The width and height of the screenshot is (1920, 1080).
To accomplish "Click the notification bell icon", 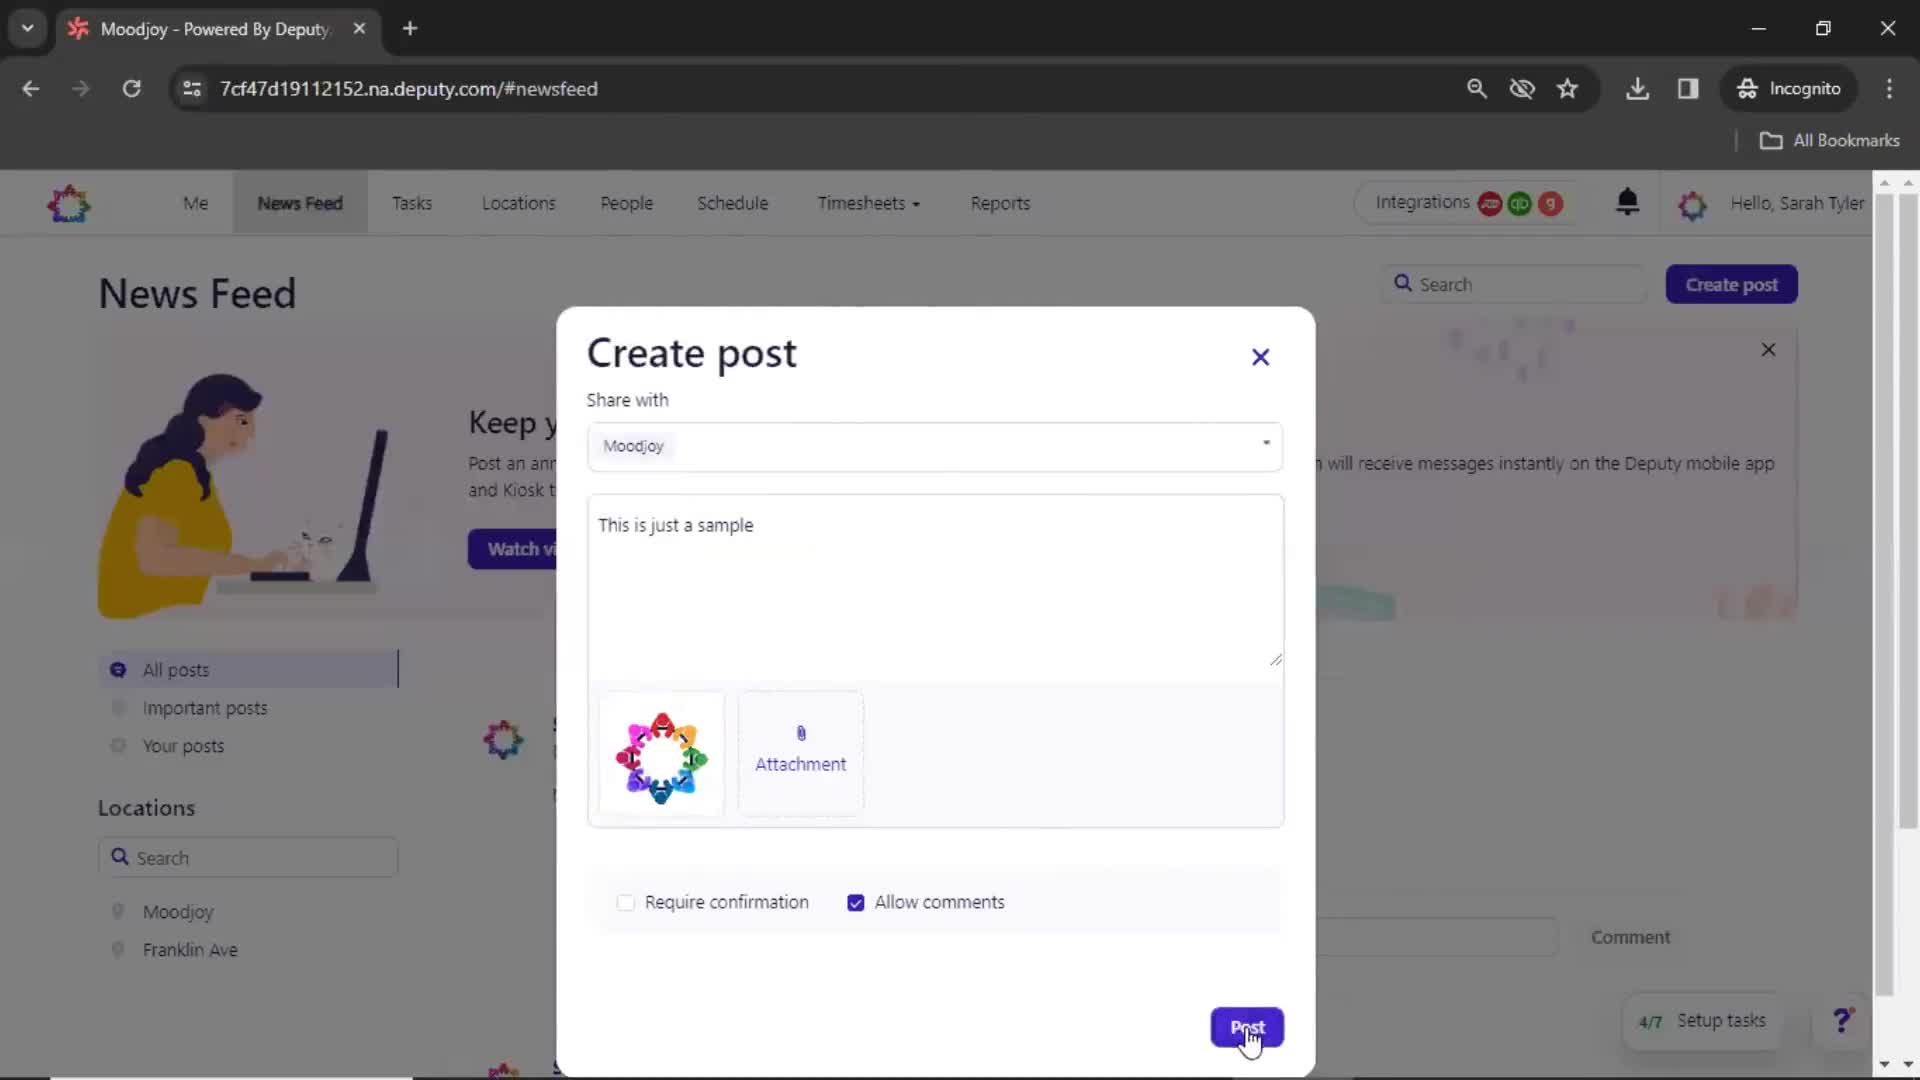I will (1627, 202).
